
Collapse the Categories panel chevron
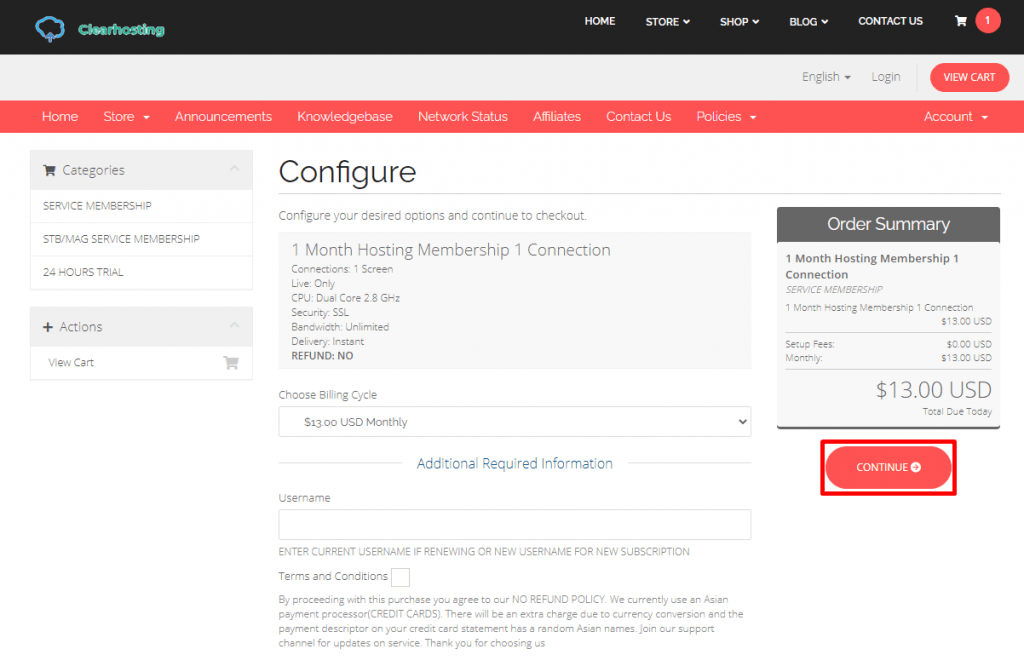(234, 168)
